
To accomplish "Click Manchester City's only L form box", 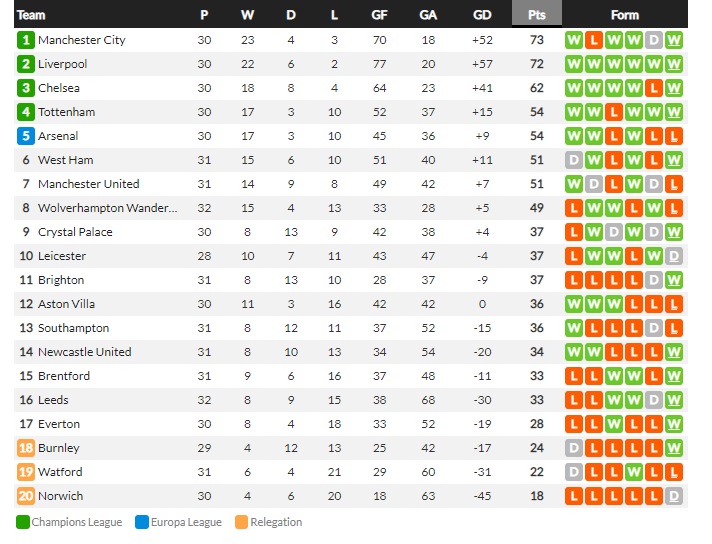I will point(593,40).
